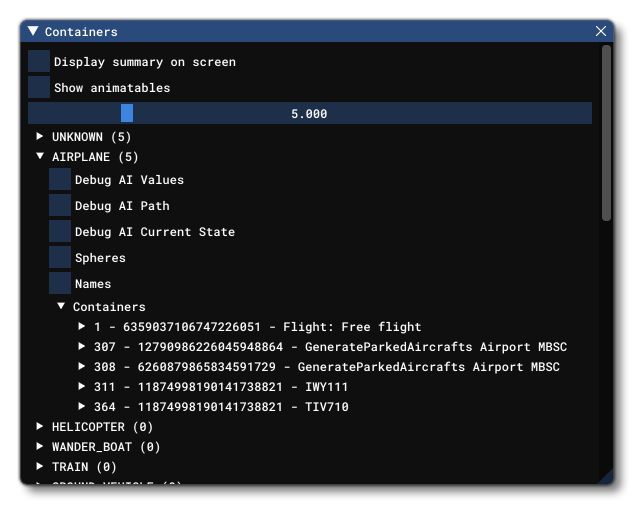Close the Containers window
The image size is (634, 505).
click(x=600, y=31)
